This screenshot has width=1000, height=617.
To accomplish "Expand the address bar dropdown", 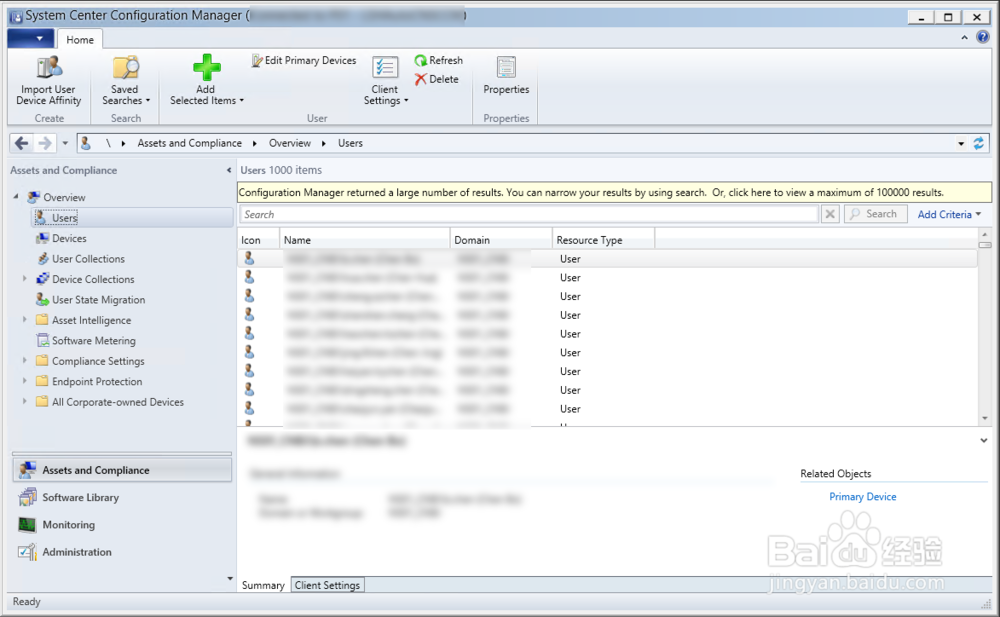I will tap(961, 144).
